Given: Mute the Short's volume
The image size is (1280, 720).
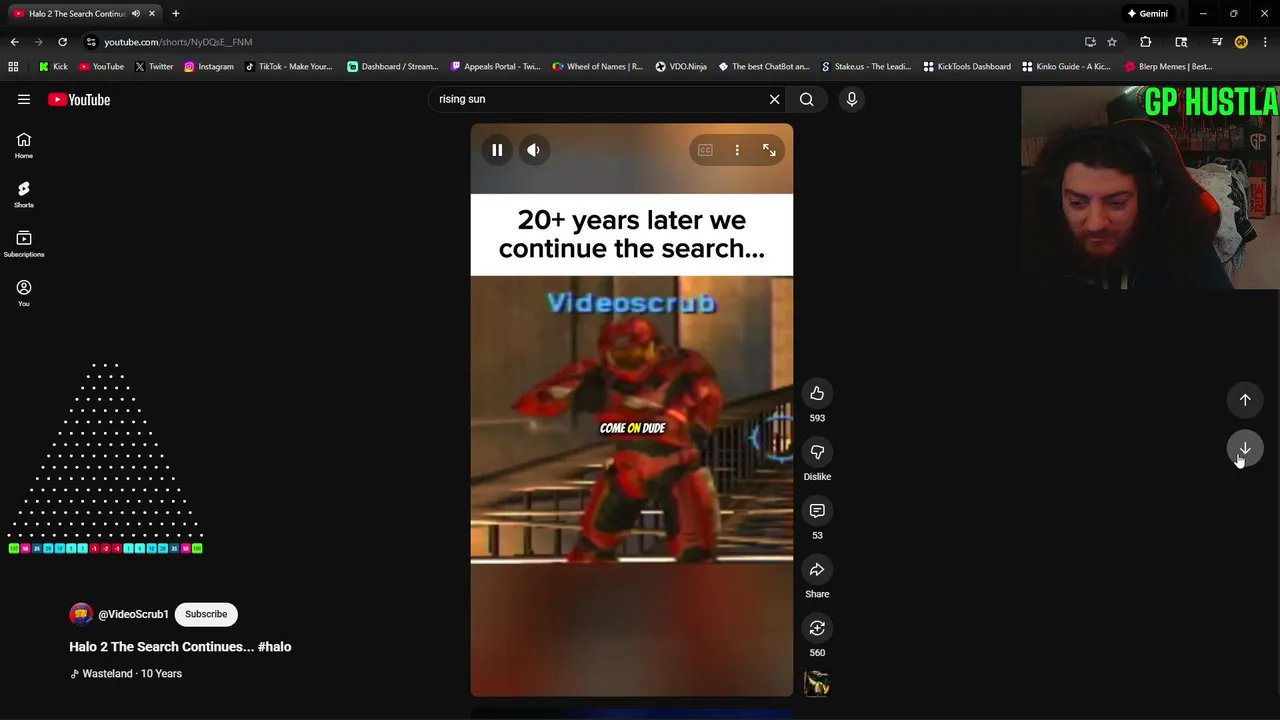Looking at the screenshot, I should [534, 150].
